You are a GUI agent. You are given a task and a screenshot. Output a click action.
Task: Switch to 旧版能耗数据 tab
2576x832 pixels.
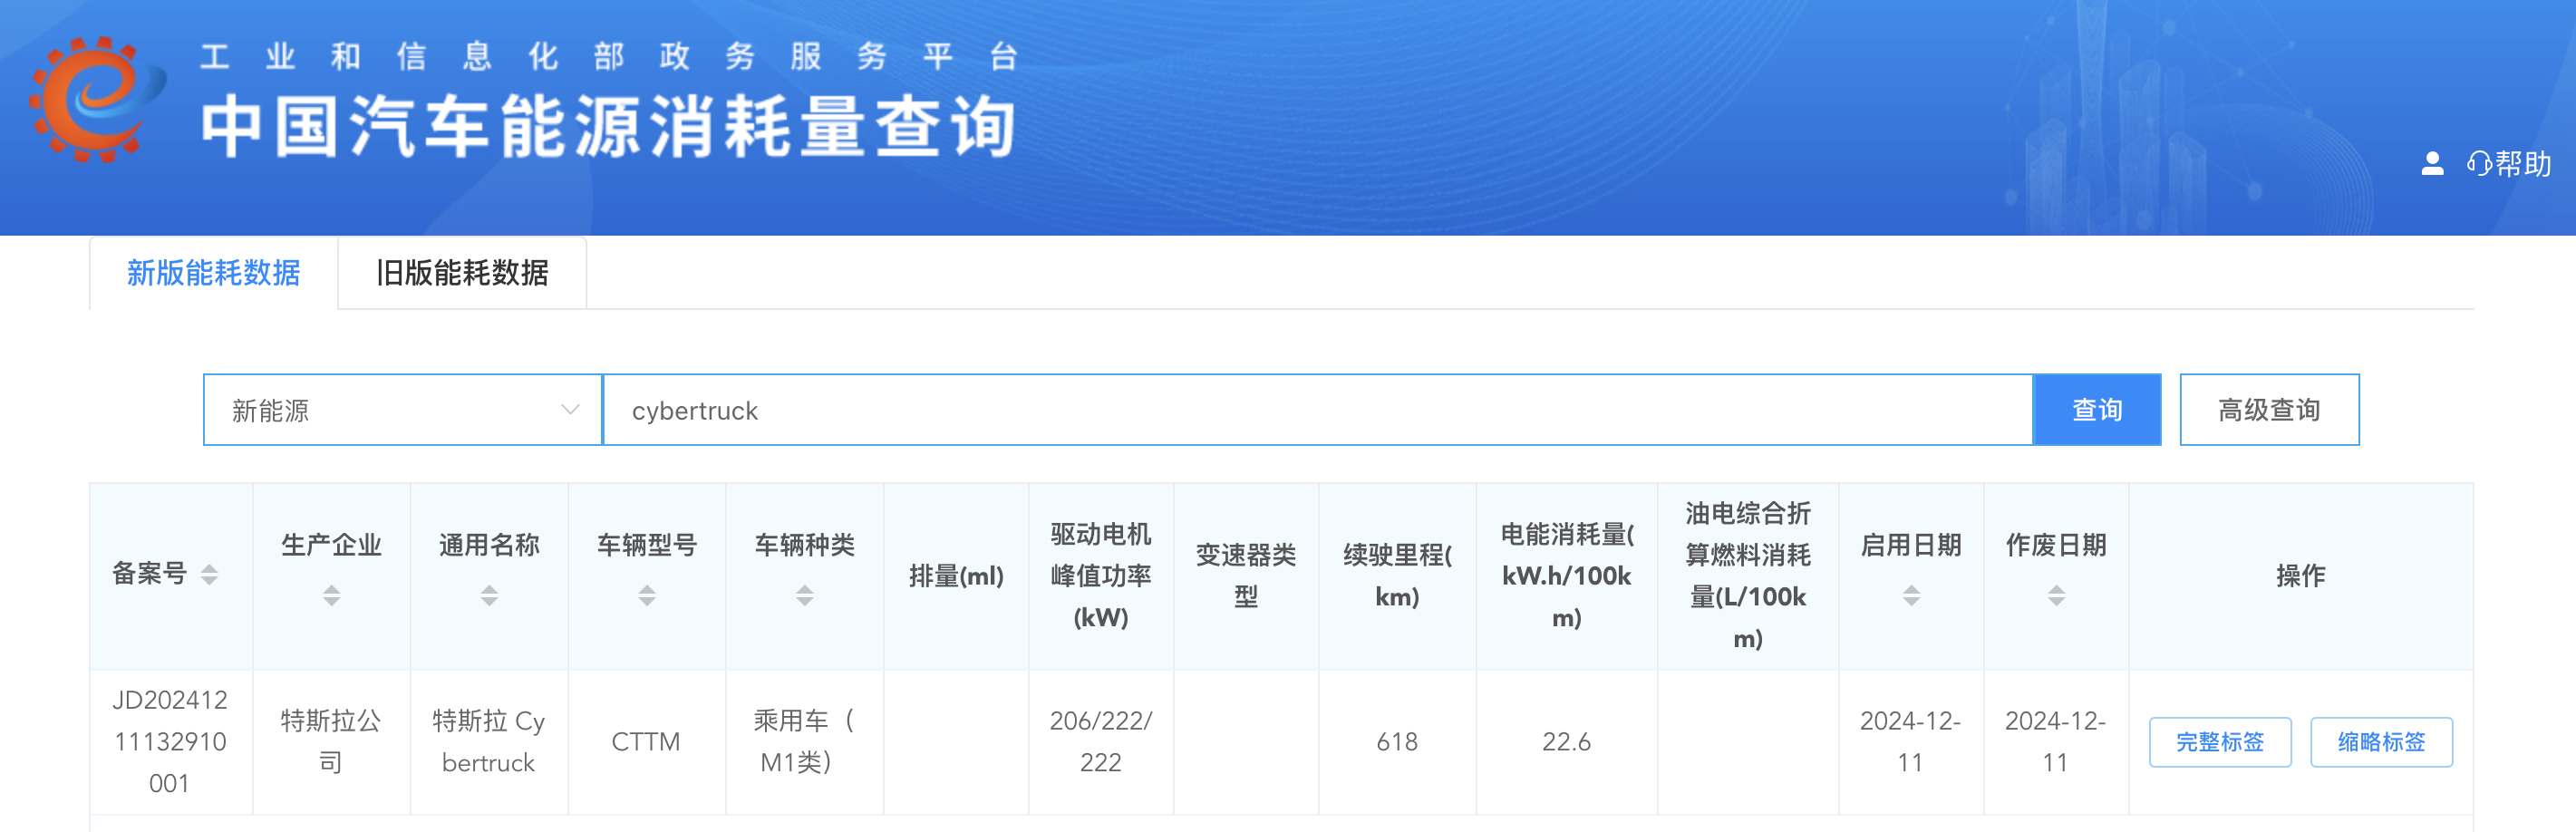[462, 273]
